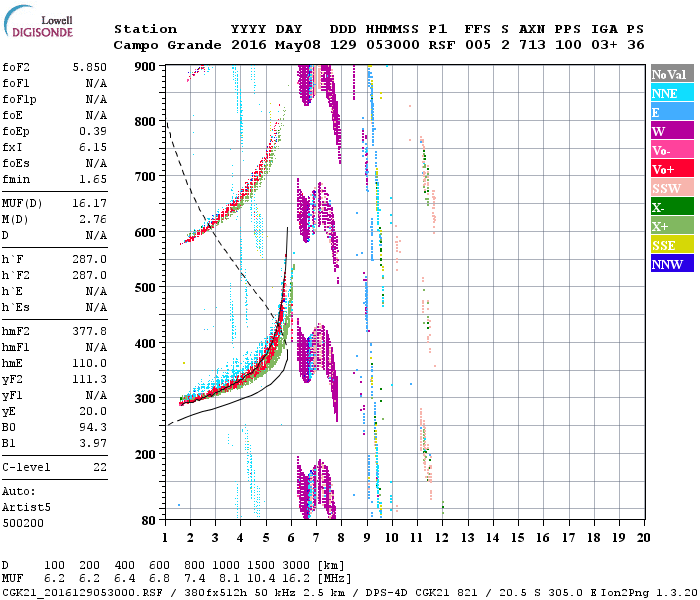Select the NNW blue legend swatch
Screen dimensions: 700x600
coord(672,264)
